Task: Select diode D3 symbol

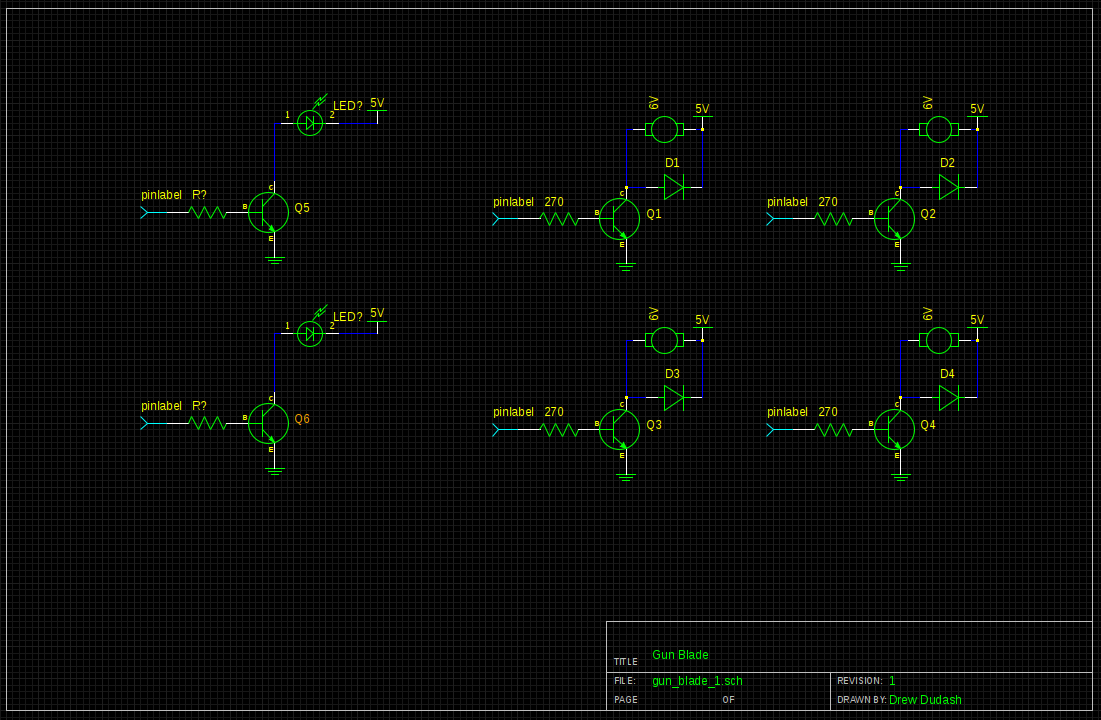Action: pyautogui.click(x=674, y=398)
